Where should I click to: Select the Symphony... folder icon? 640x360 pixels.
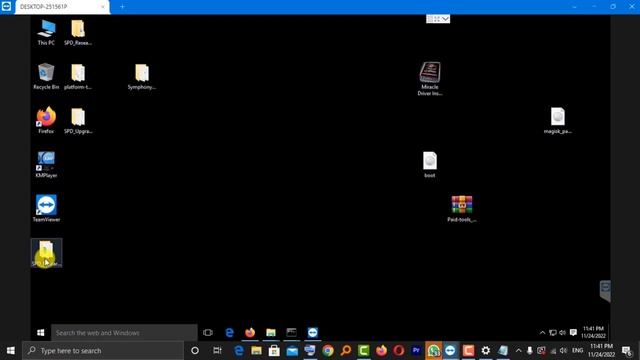[x=142, y=76]
